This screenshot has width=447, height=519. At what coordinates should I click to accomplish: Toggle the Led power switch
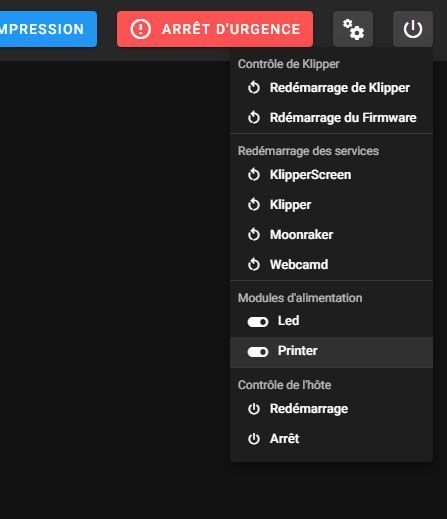[x=258, y=322]
